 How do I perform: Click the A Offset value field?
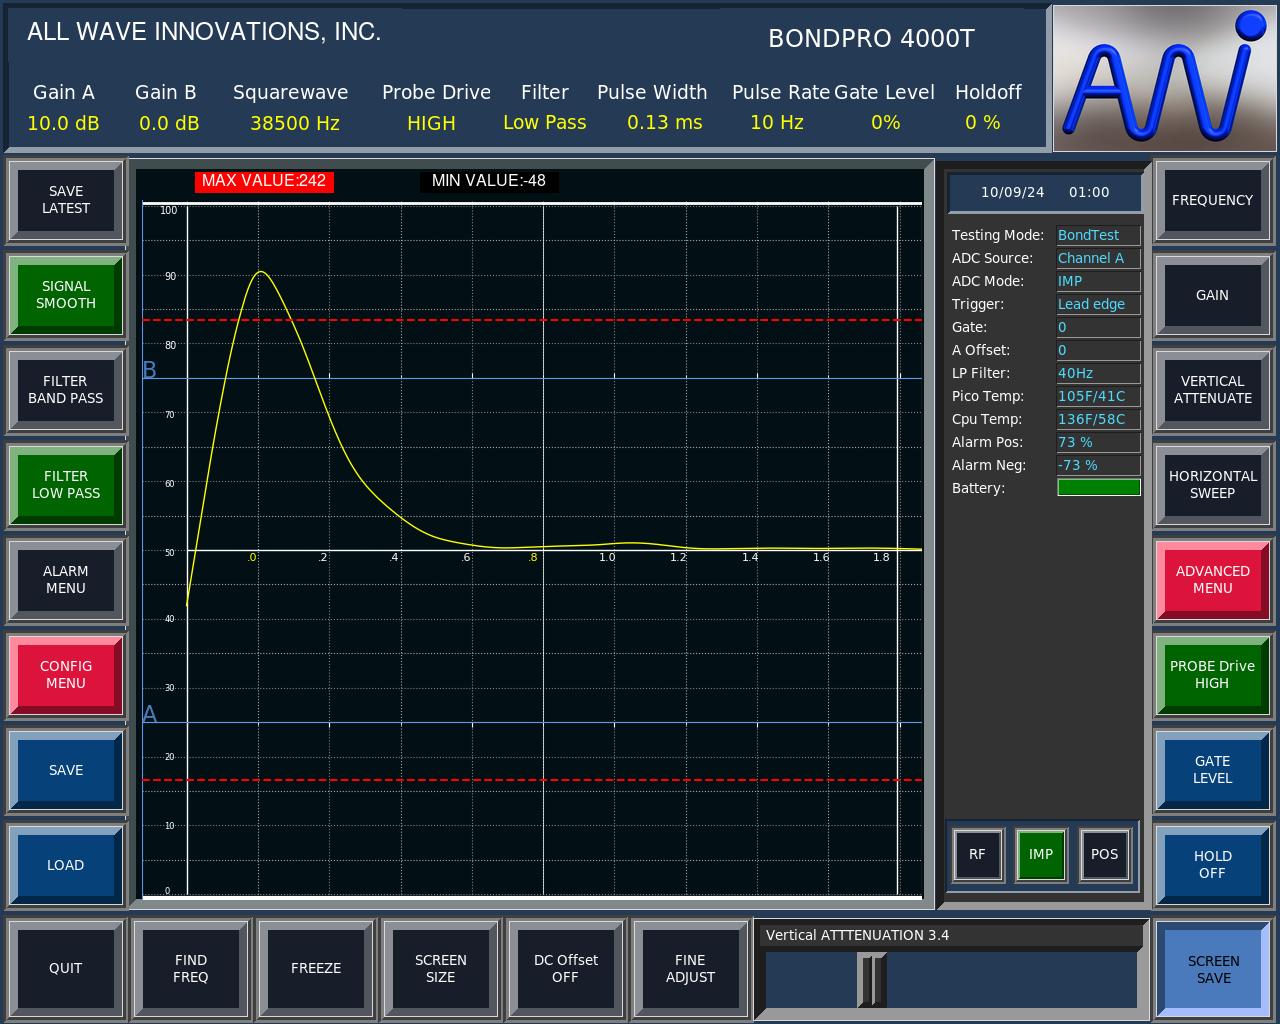[x=1098, y=351]
